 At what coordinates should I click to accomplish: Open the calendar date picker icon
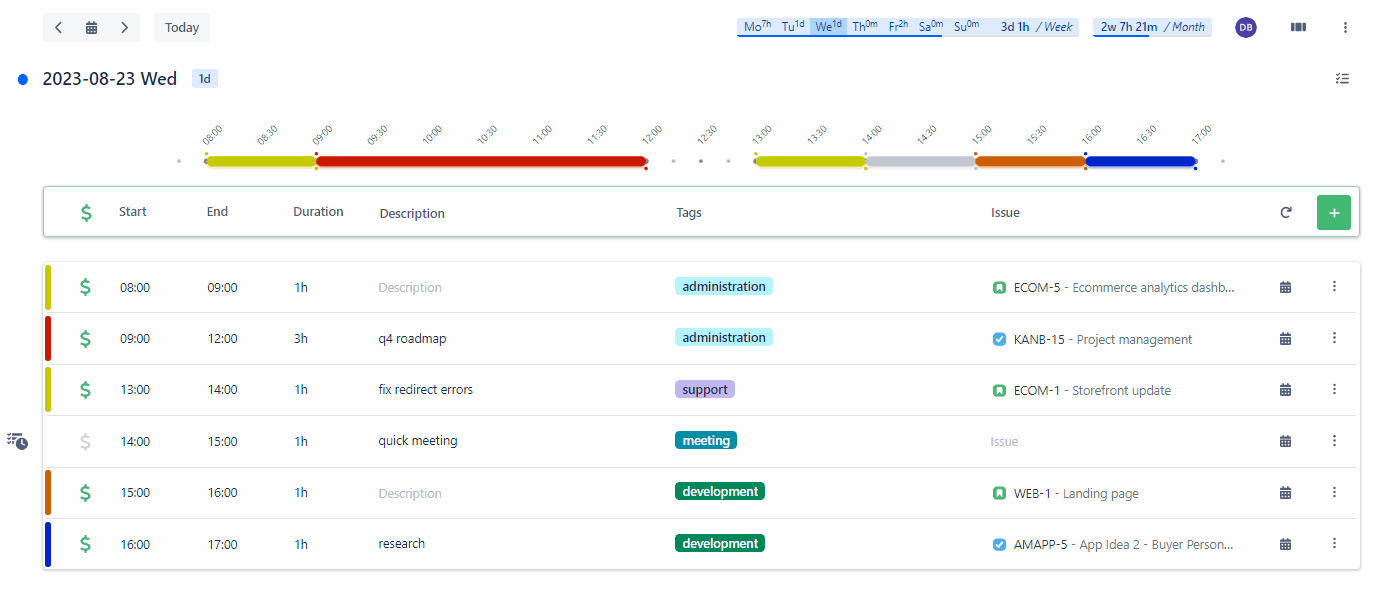(91, 28)
